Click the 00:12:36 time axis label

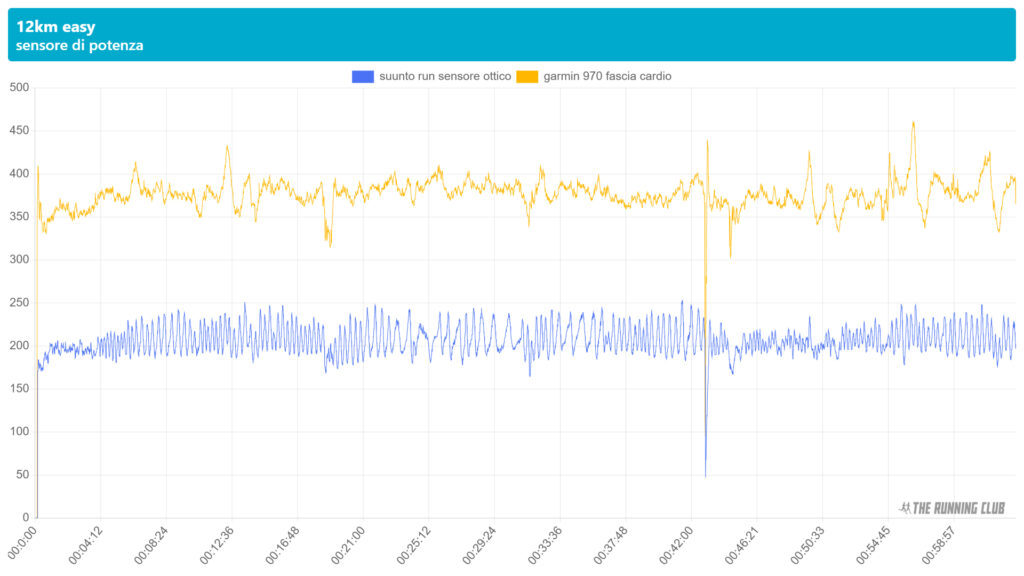tap(218, 545)
